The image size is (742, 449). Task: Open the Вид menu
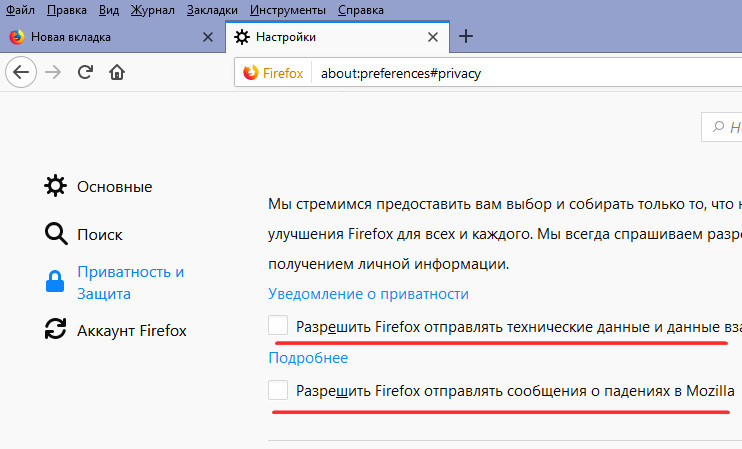[x=109, y=10]
